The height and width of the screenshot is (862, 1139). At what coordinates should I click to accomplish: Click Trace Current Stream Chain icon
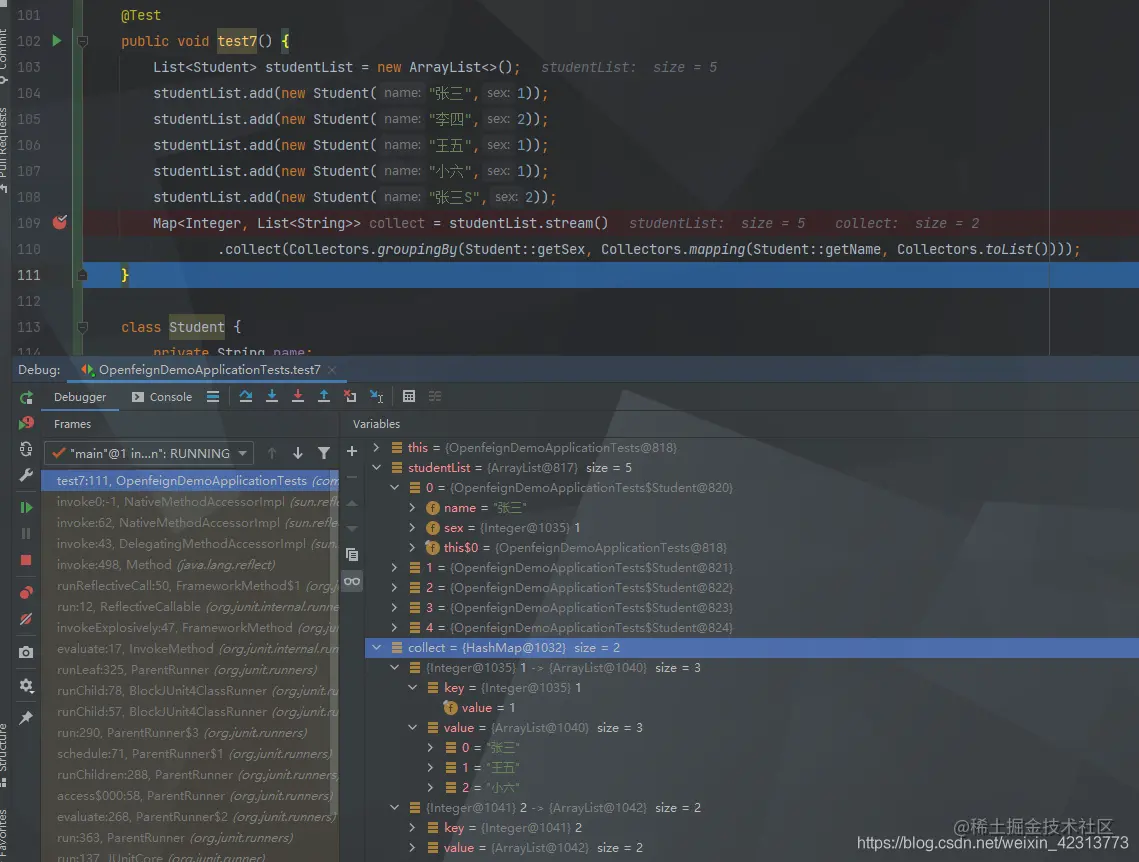coord(435,397)
